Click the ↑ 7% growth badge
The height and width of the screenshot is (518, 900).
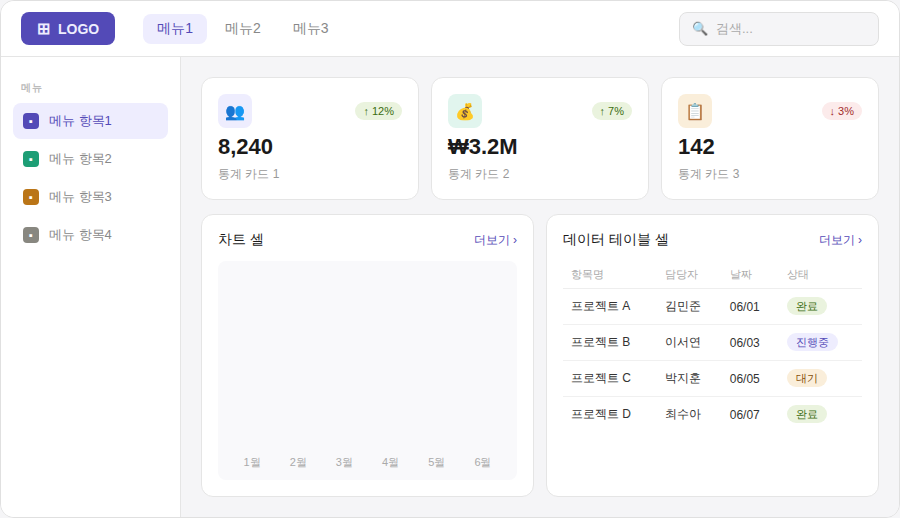click(x=611, y=111)
